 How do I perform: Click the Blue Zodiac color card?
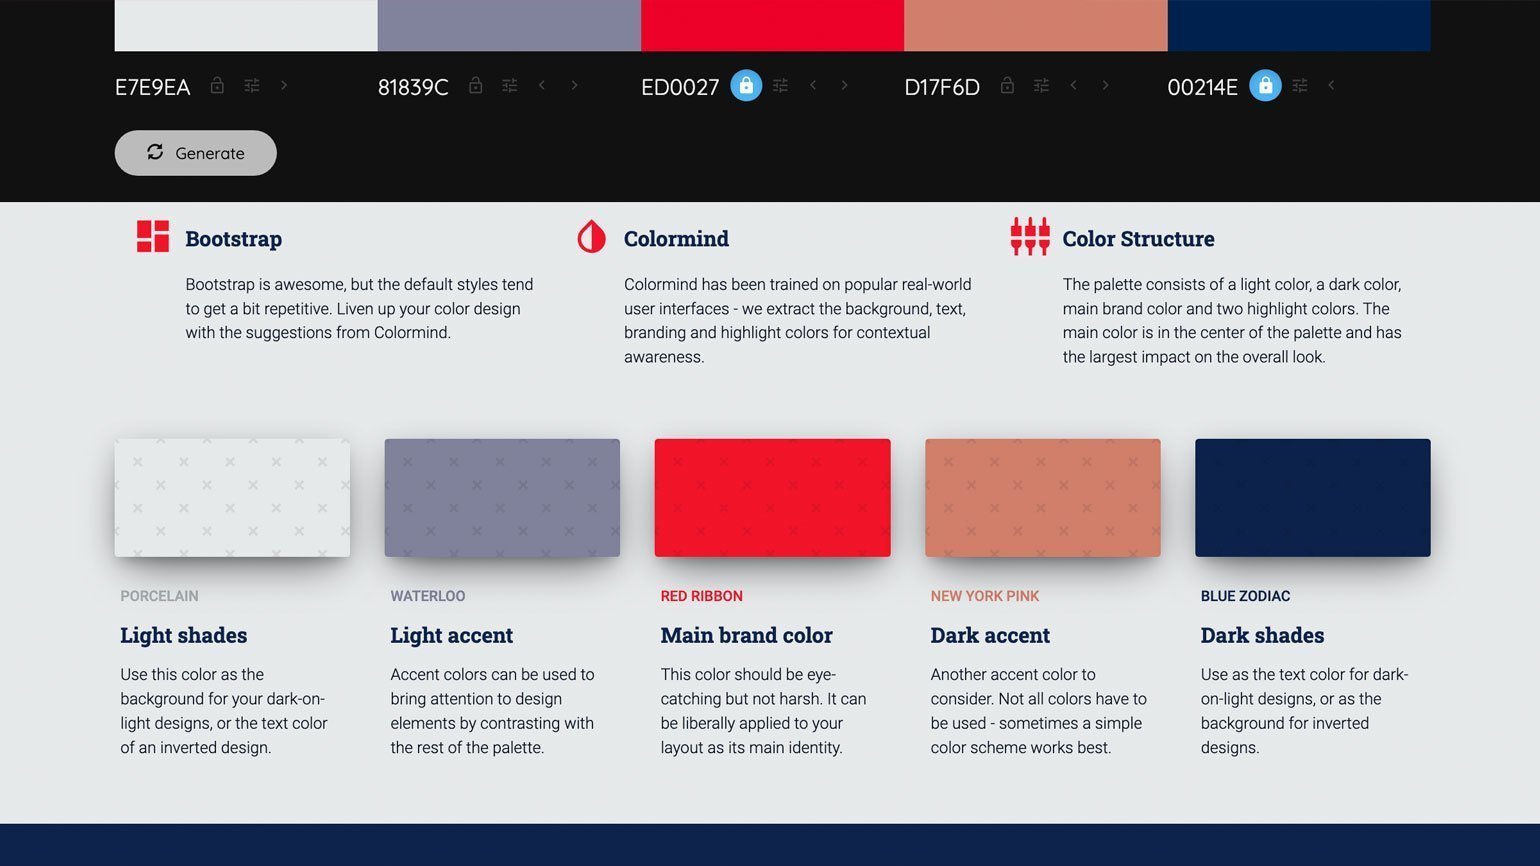tap(1313, 498)
